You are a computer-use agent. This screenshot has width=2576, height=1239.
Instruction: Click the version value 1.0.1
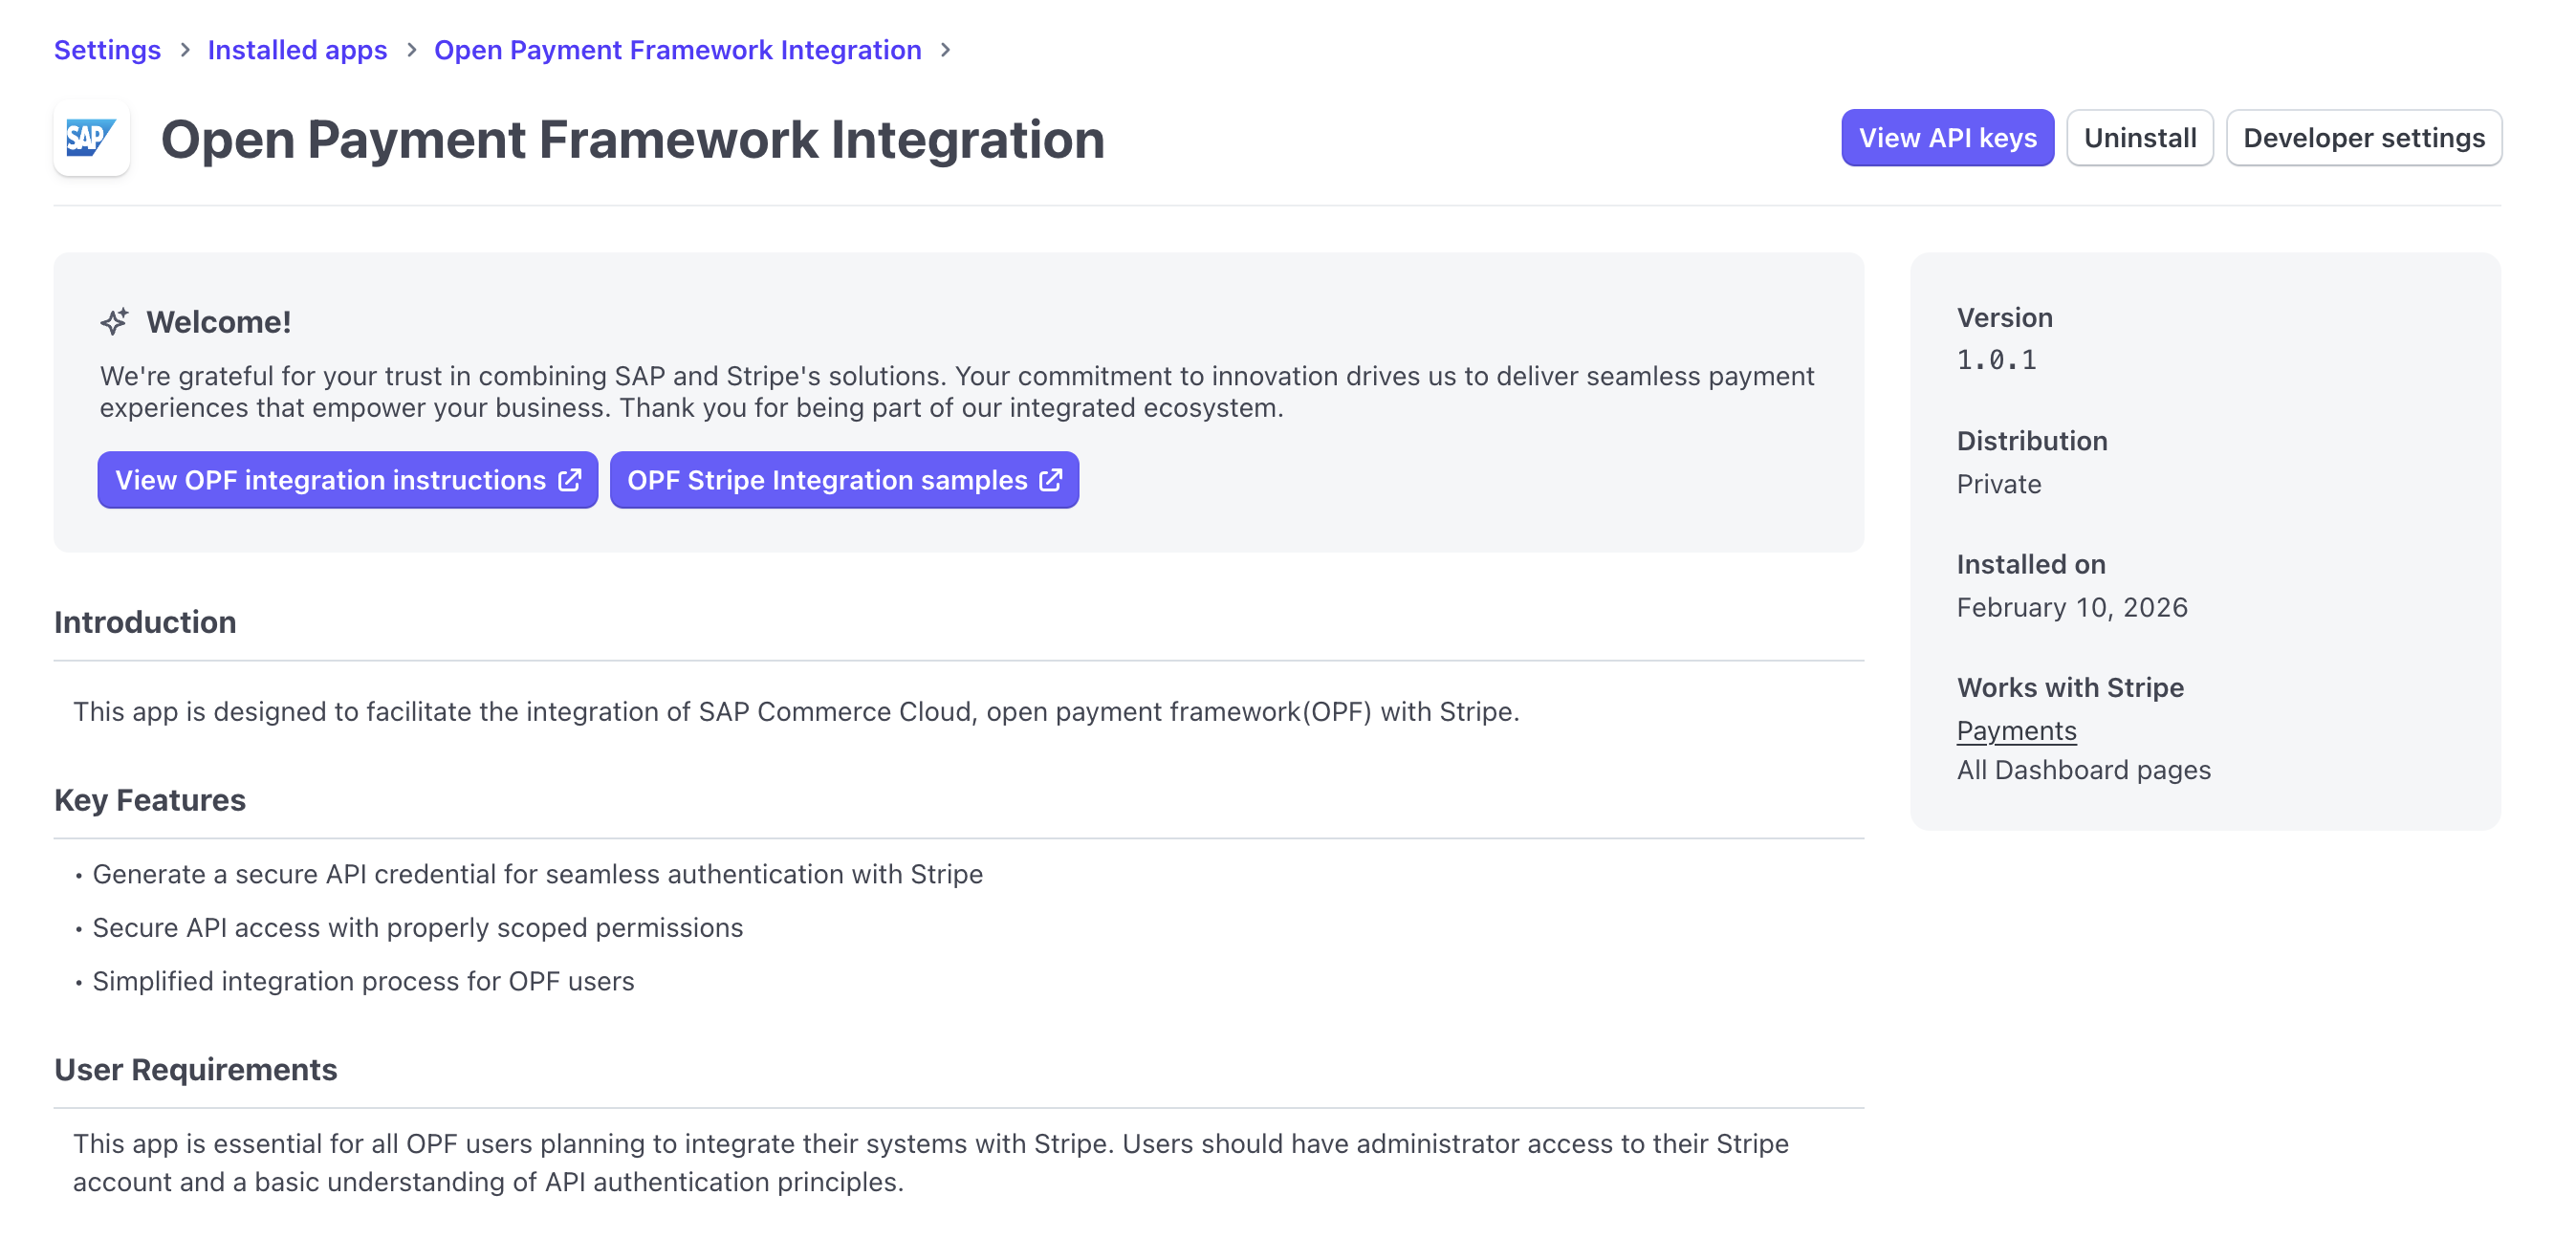tap(1997, 360)
